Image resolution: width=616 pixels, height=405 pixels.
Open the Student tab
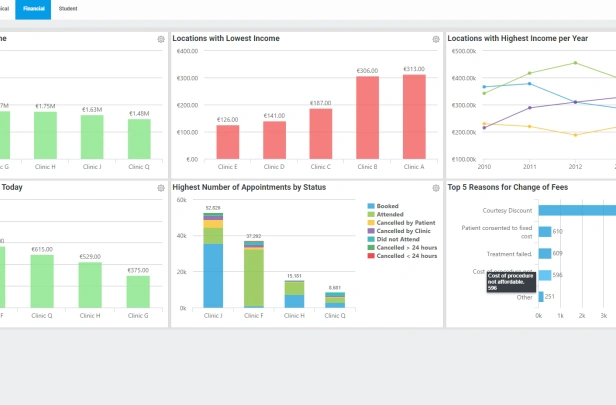68,9
